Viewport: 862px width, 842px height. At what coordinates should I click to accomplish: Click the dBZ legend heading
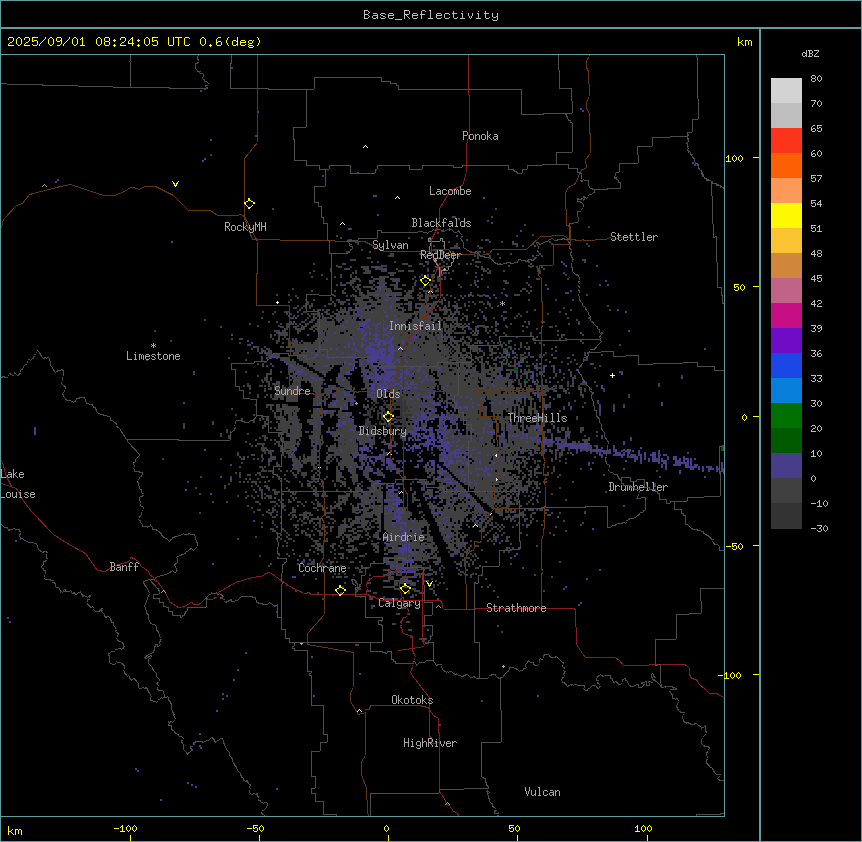(x=810, y=54)
